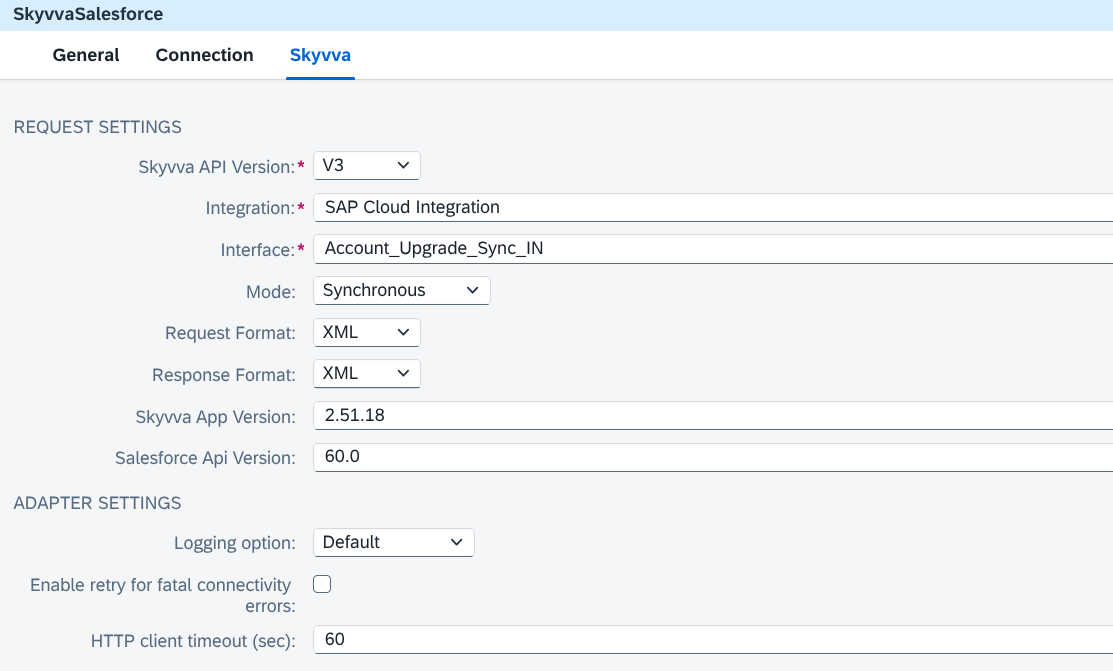Click the Mode label
This screenshot has height=671, width=1113.
click(270, 292)
